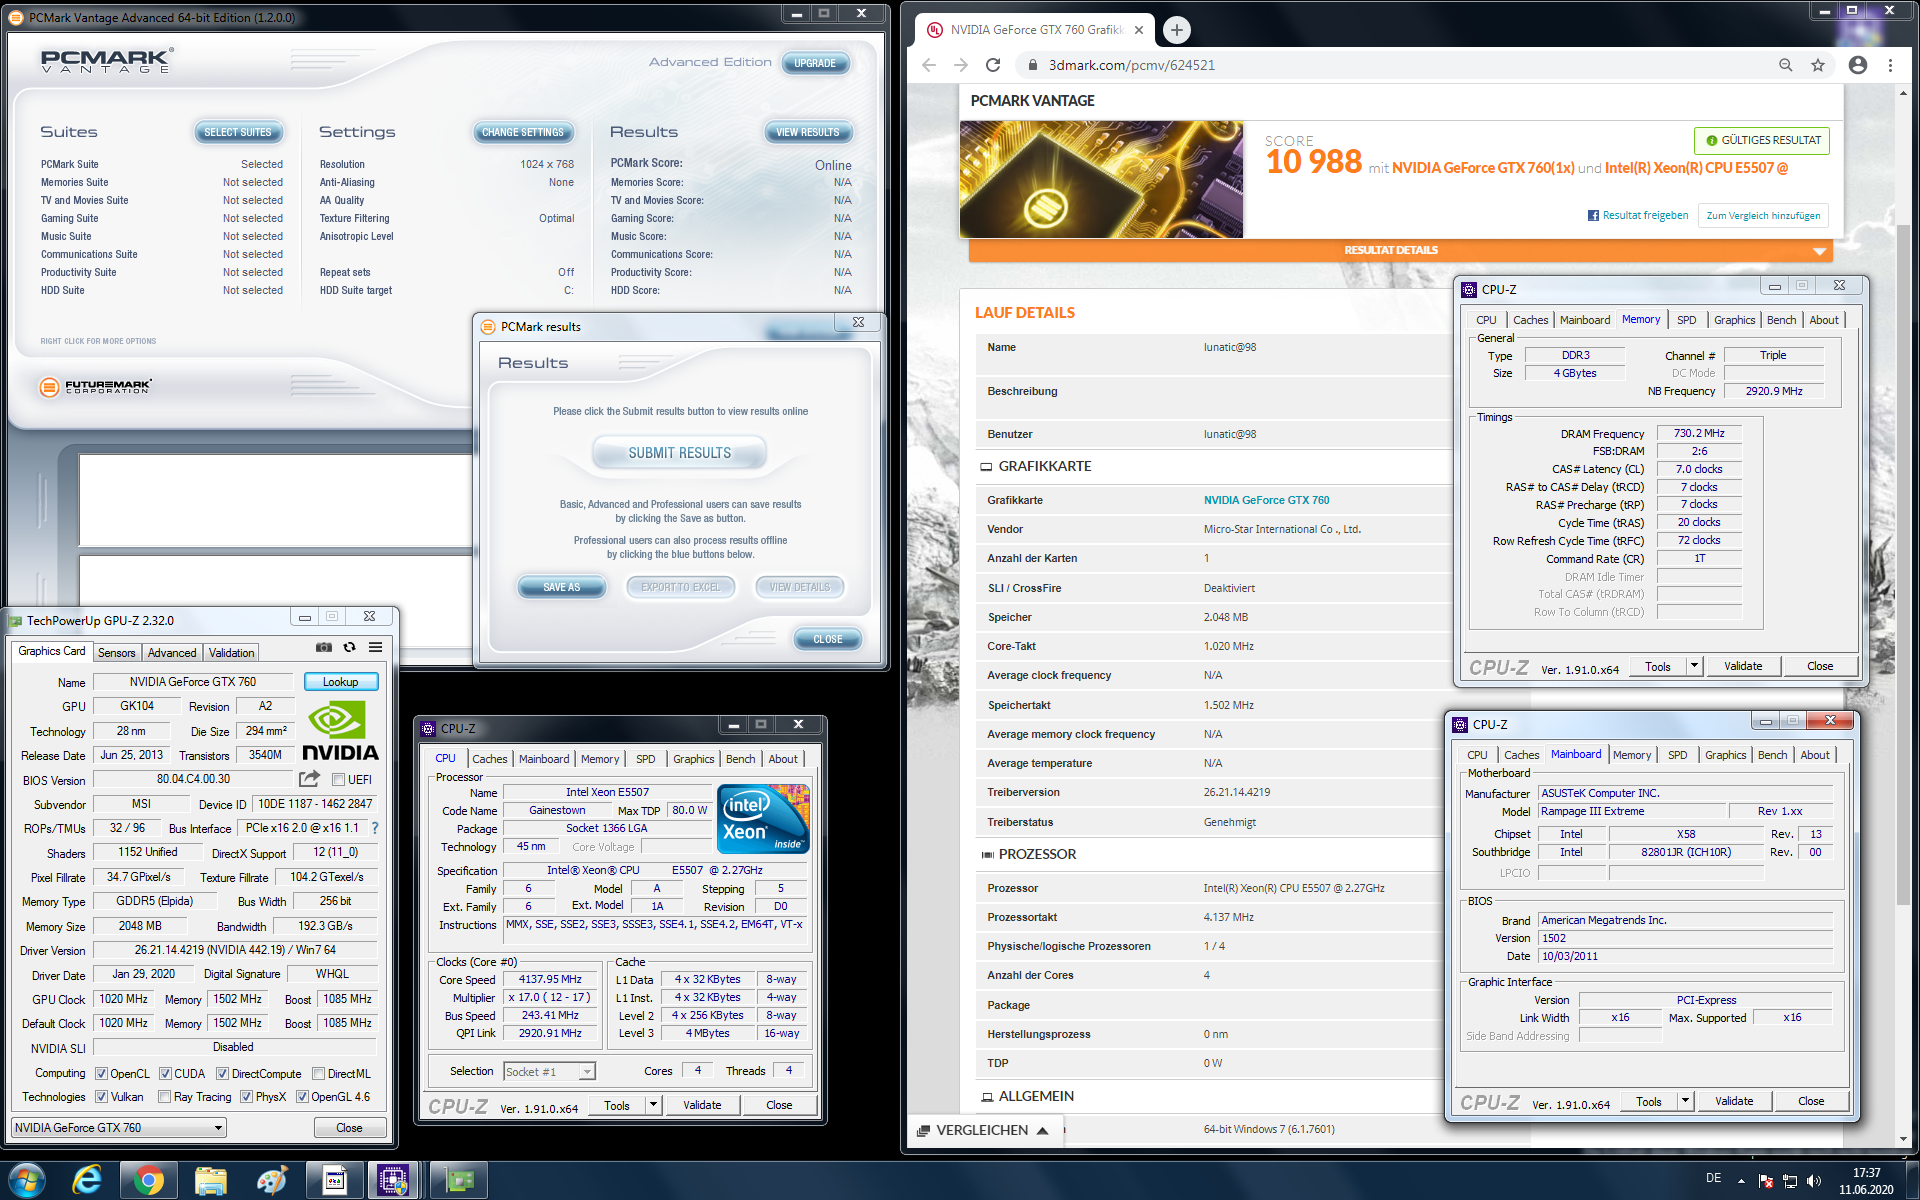This screenshot has width=1920, height=1200.
Task: Toggle the PhysX checkbox
Action: [x=246, y=1097]
